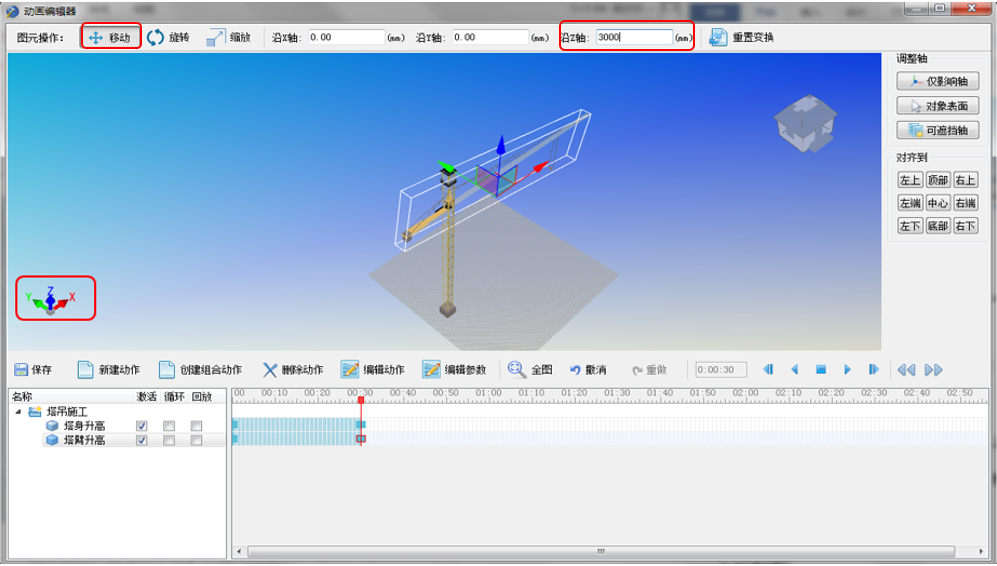Screen dimensions: 997x566
Task: Click the 沿X轴 value field
Action: 347,38
